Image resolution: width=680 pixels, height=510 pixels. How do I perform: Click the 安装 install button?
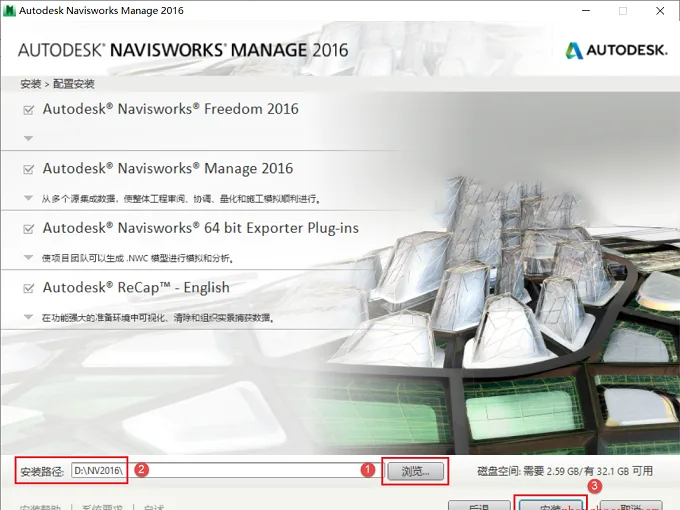point(550,506)
